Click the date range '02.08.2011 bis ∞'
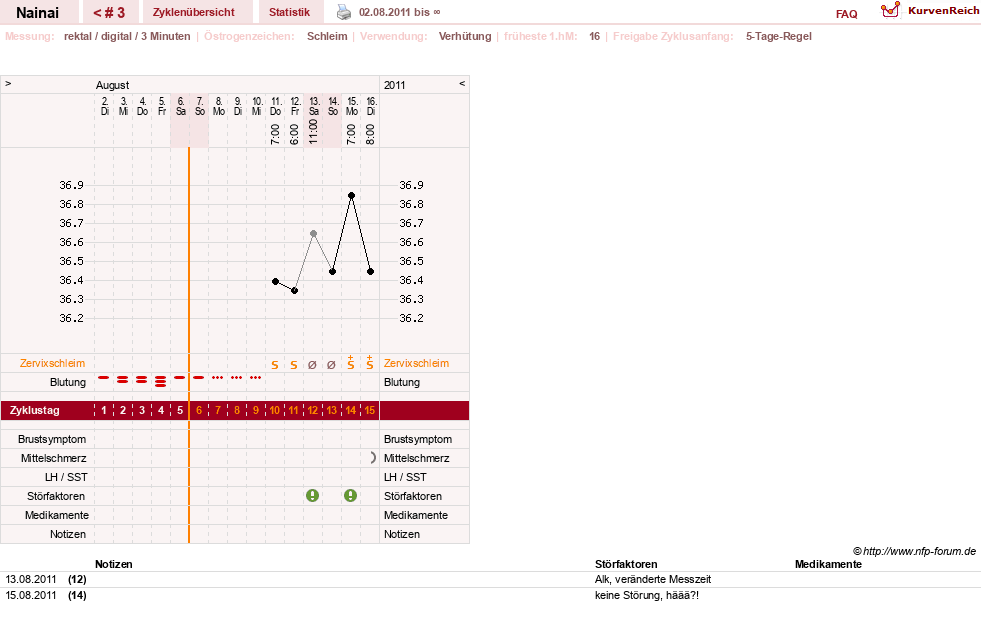The height and width of the screenshot is (623, 981). (399, 12)
